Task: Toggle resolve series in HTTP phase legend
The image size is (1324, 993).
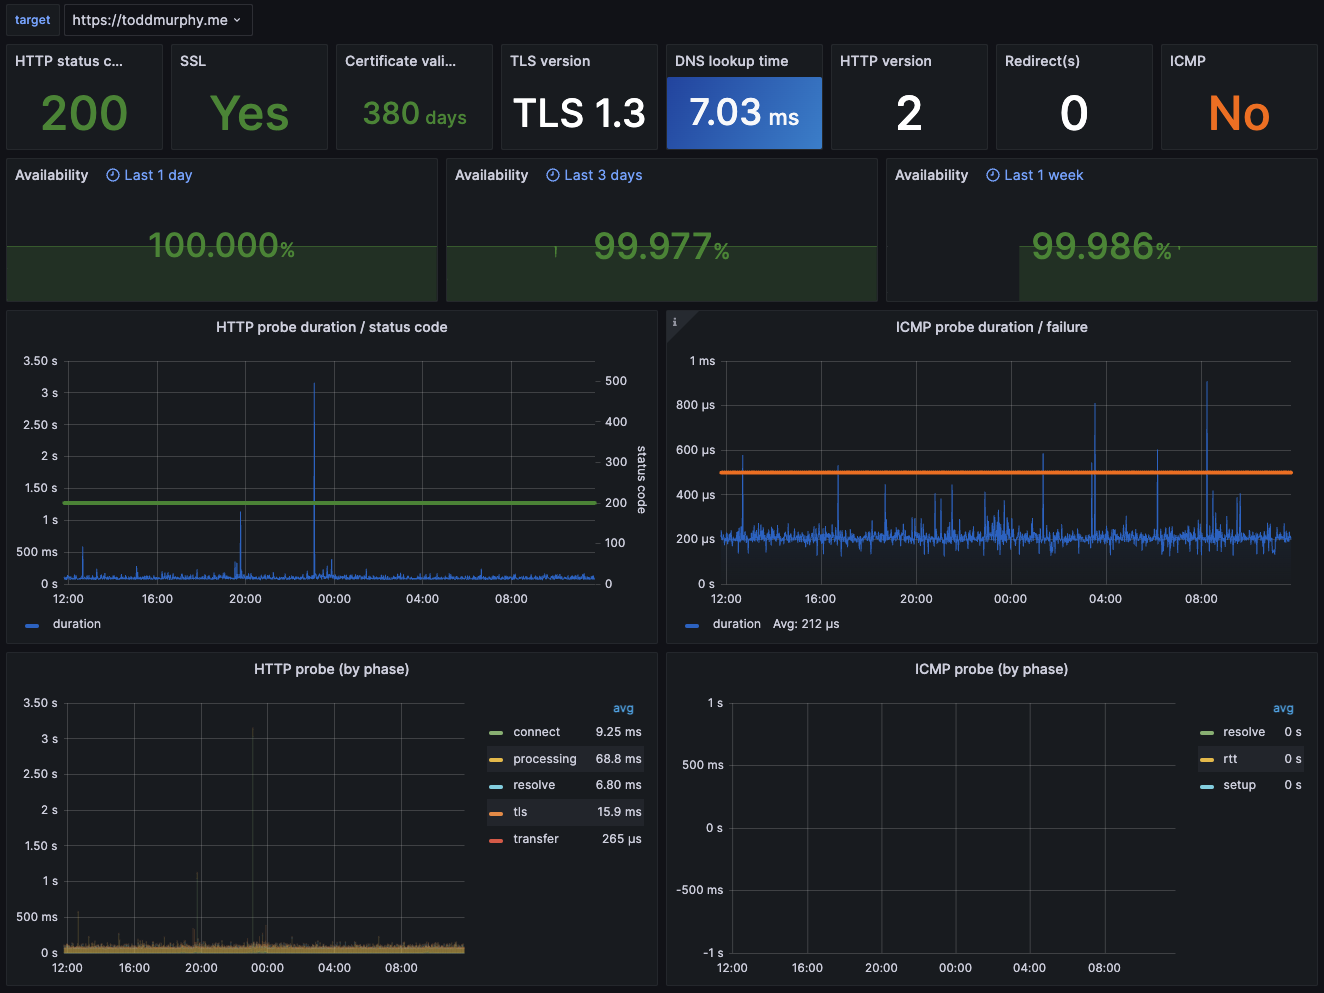Action: (x=534, y=785)
